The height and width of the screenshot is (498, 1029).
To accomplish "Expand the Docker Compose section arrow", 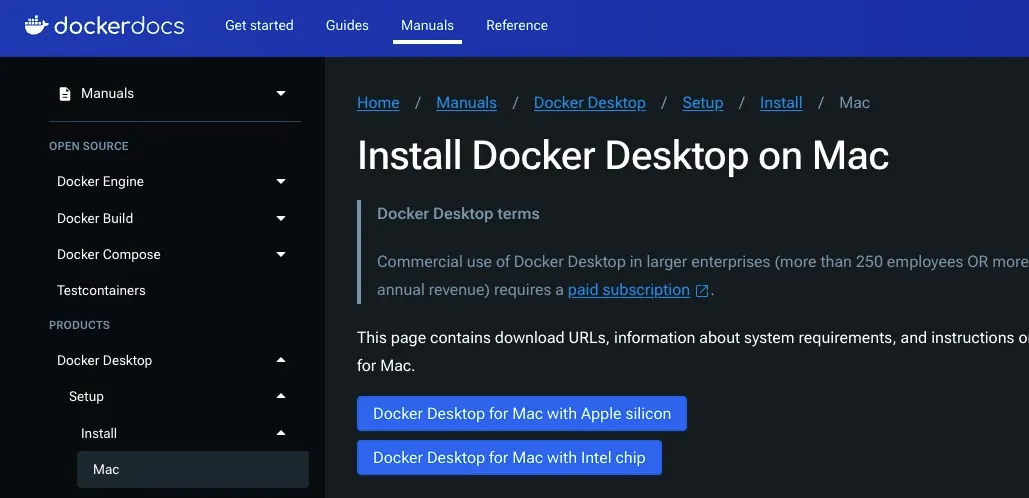I will tap(281, 254).
